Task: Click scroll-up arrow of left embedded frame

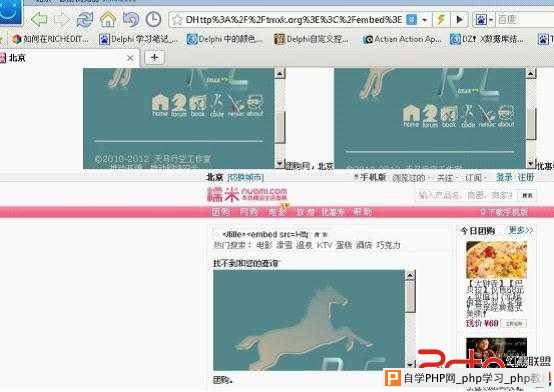Action: click(x=280, y=74)
